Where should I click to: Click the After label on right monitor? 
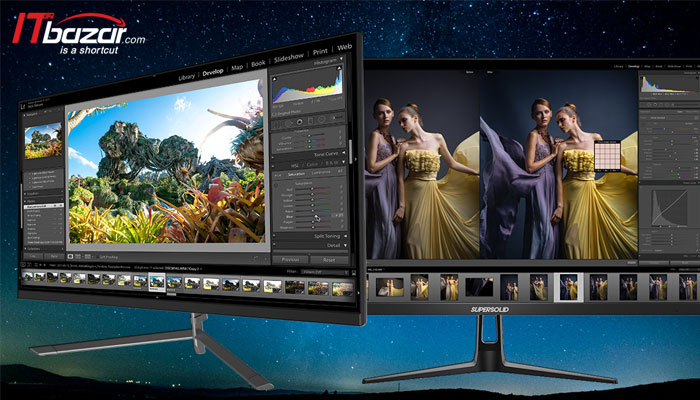[490, 72]
